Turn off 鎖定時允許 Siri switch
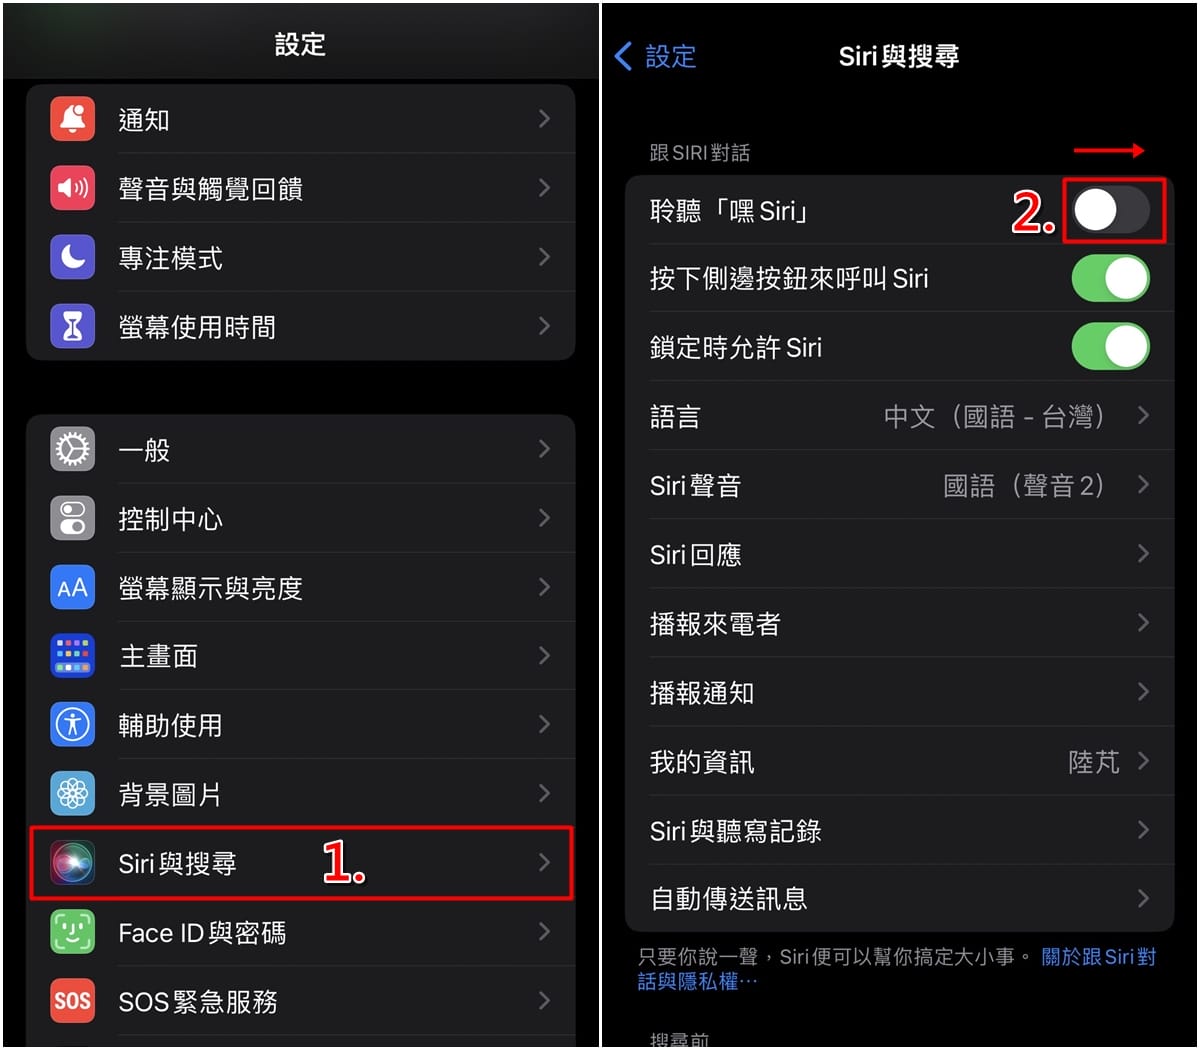The width and height of the screenshot is (1200, 1050). (1110, 347)
